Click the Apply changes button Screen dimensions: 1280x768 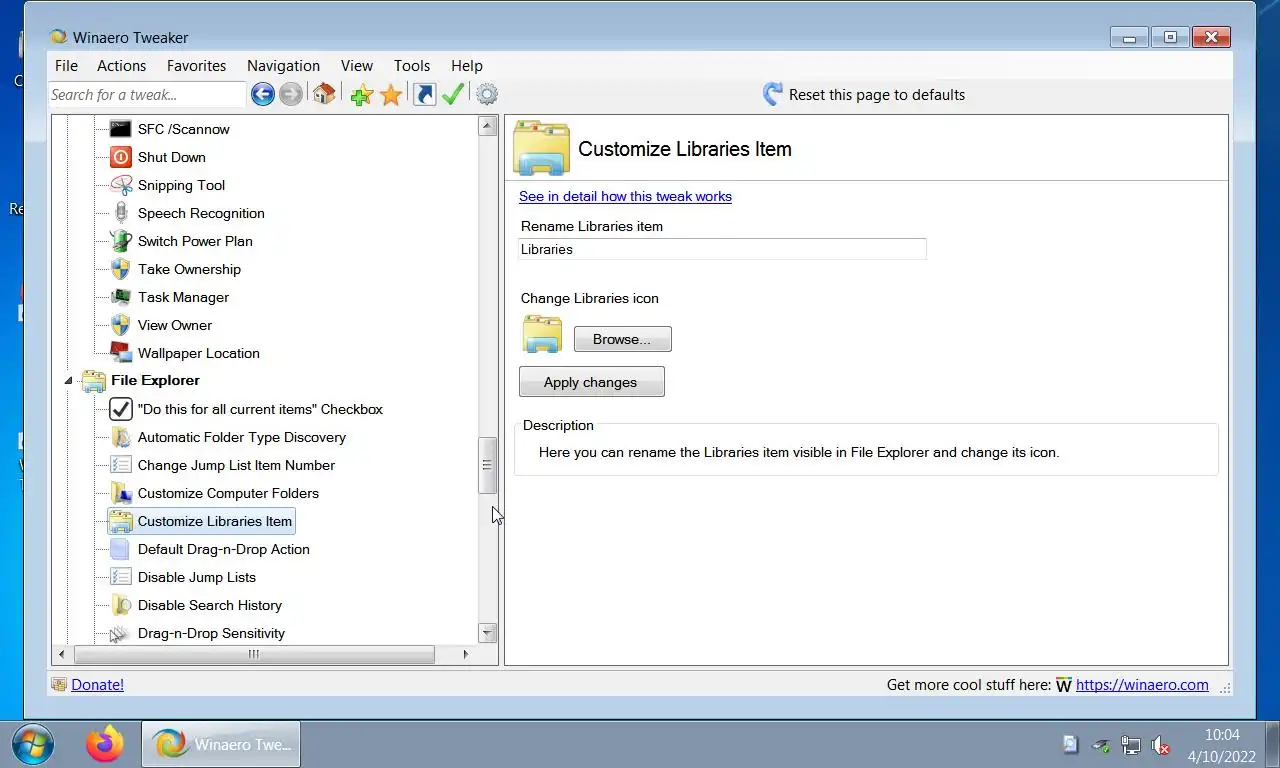[x=591, y=382]
